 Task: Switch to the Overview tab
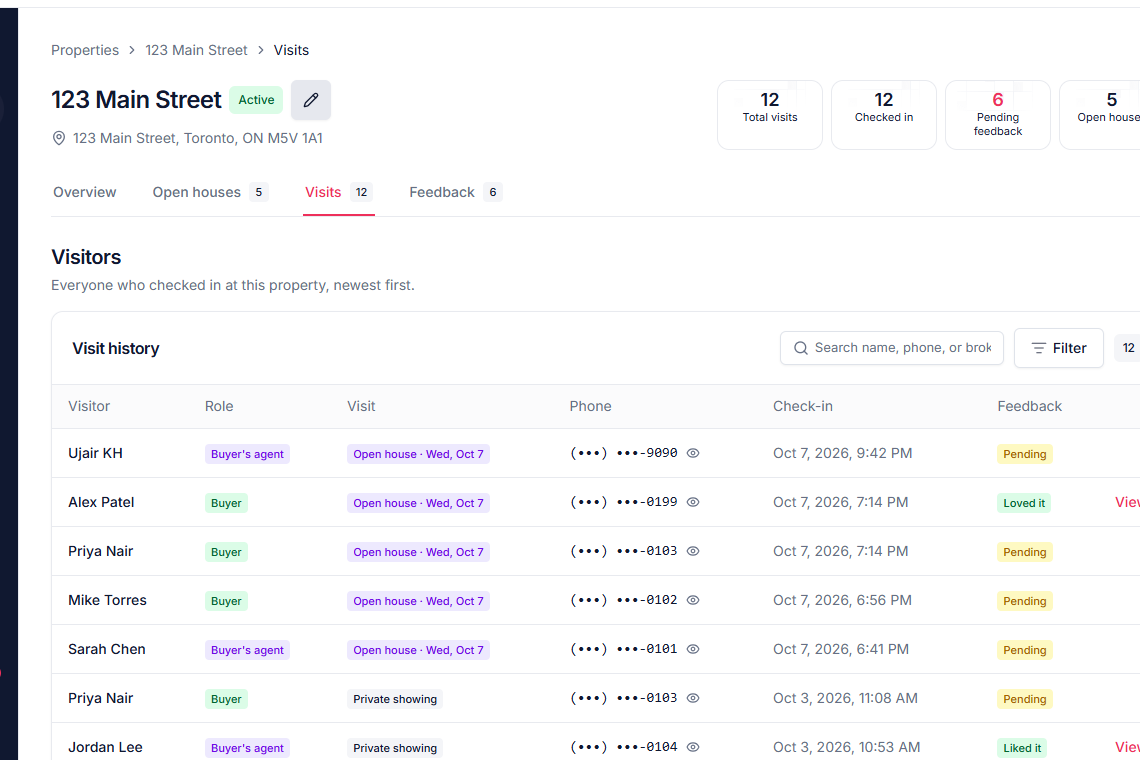[x=84, y=192]
